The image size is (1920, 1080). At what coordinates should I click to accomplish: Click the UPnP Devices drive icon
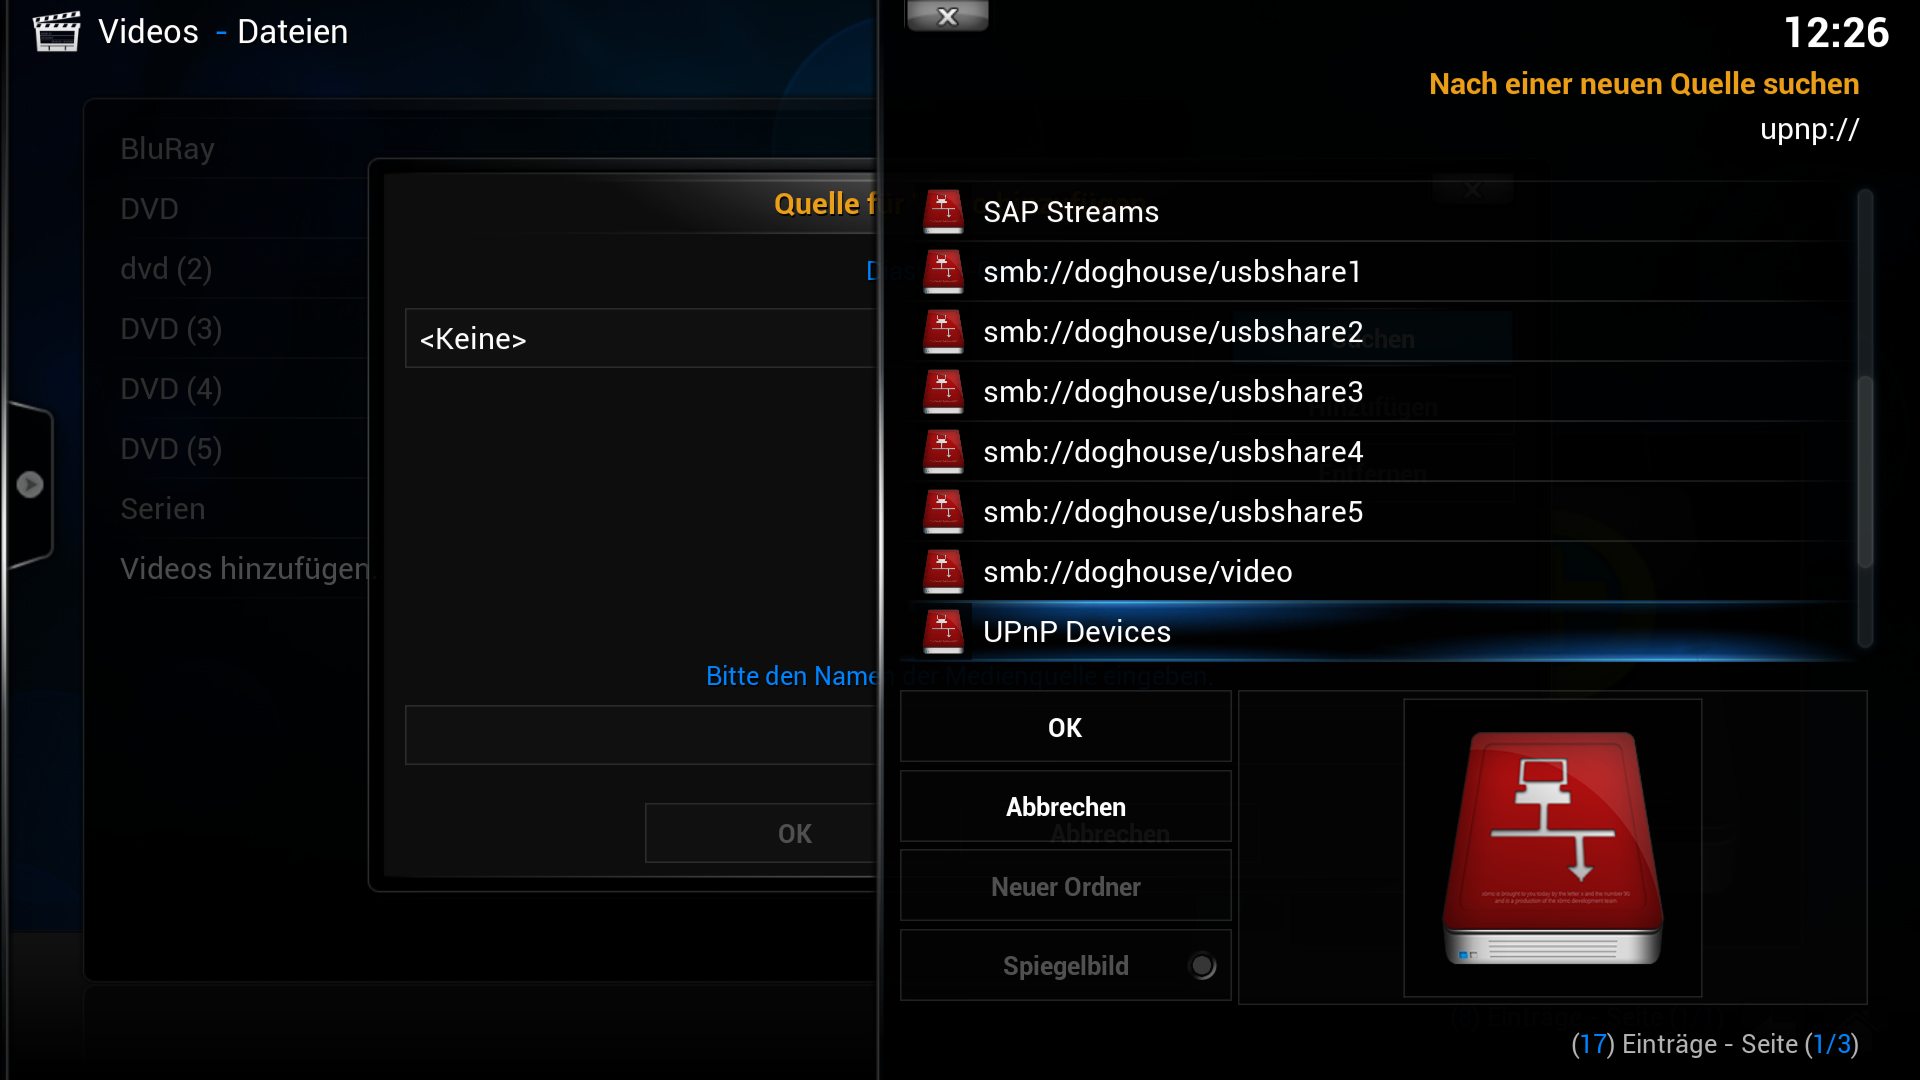(x=943, y=631)
